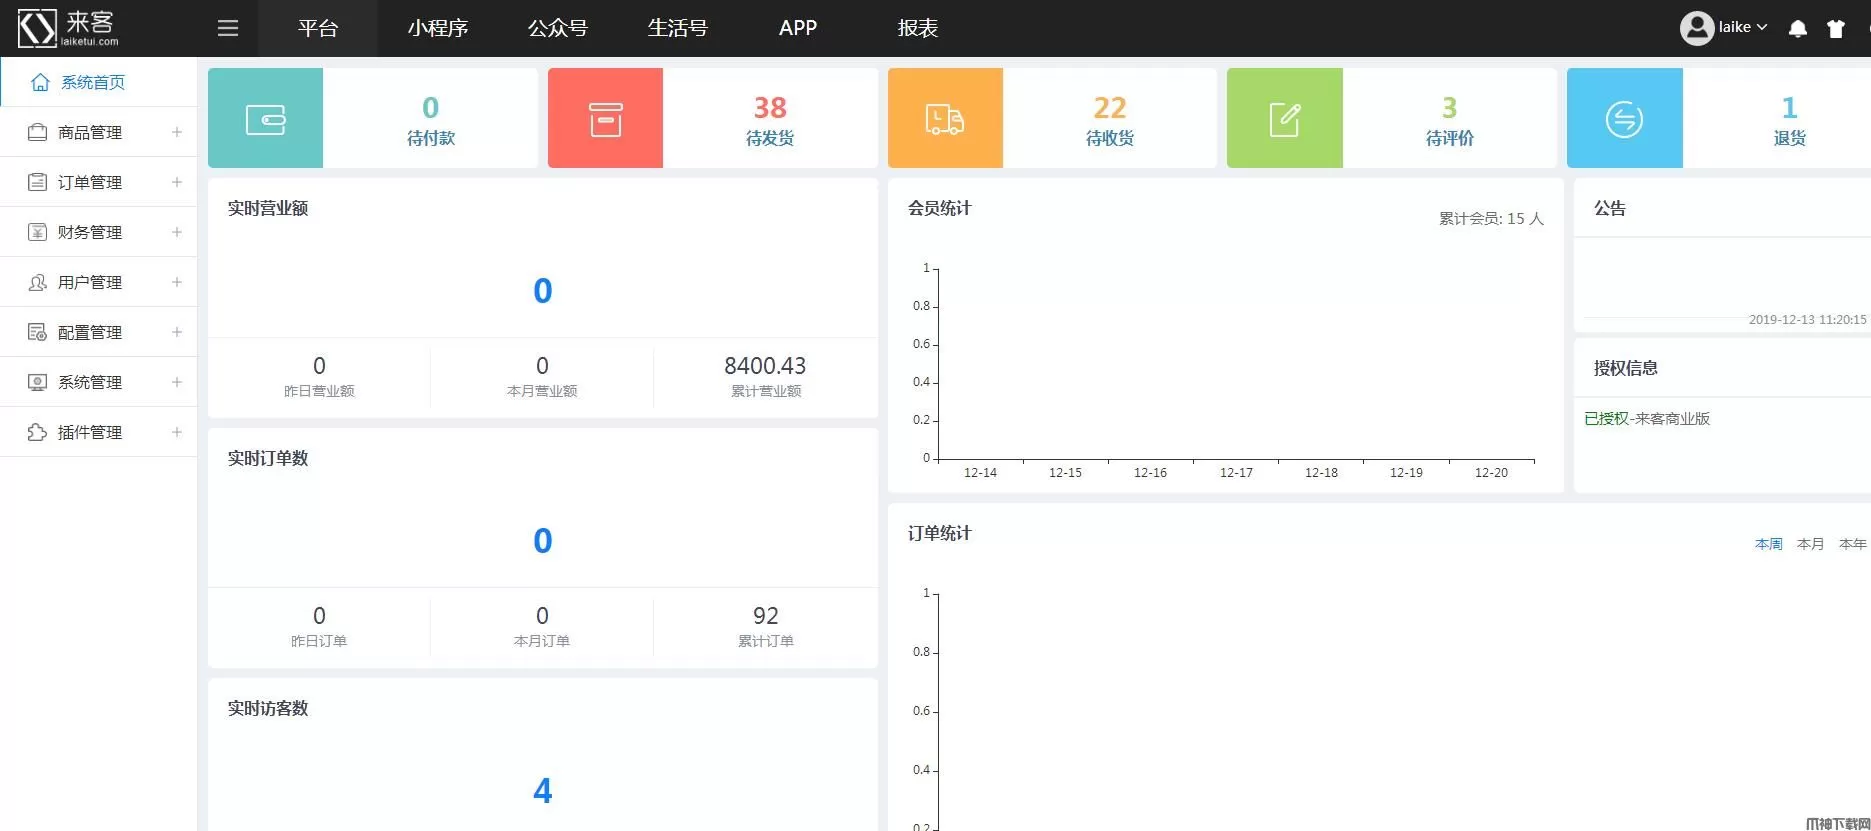Viewport: 1871px width, 831px height.
Task: Expand 商品管理 with its plus sign
Action: pyautogui.click(x=177, y=132)
